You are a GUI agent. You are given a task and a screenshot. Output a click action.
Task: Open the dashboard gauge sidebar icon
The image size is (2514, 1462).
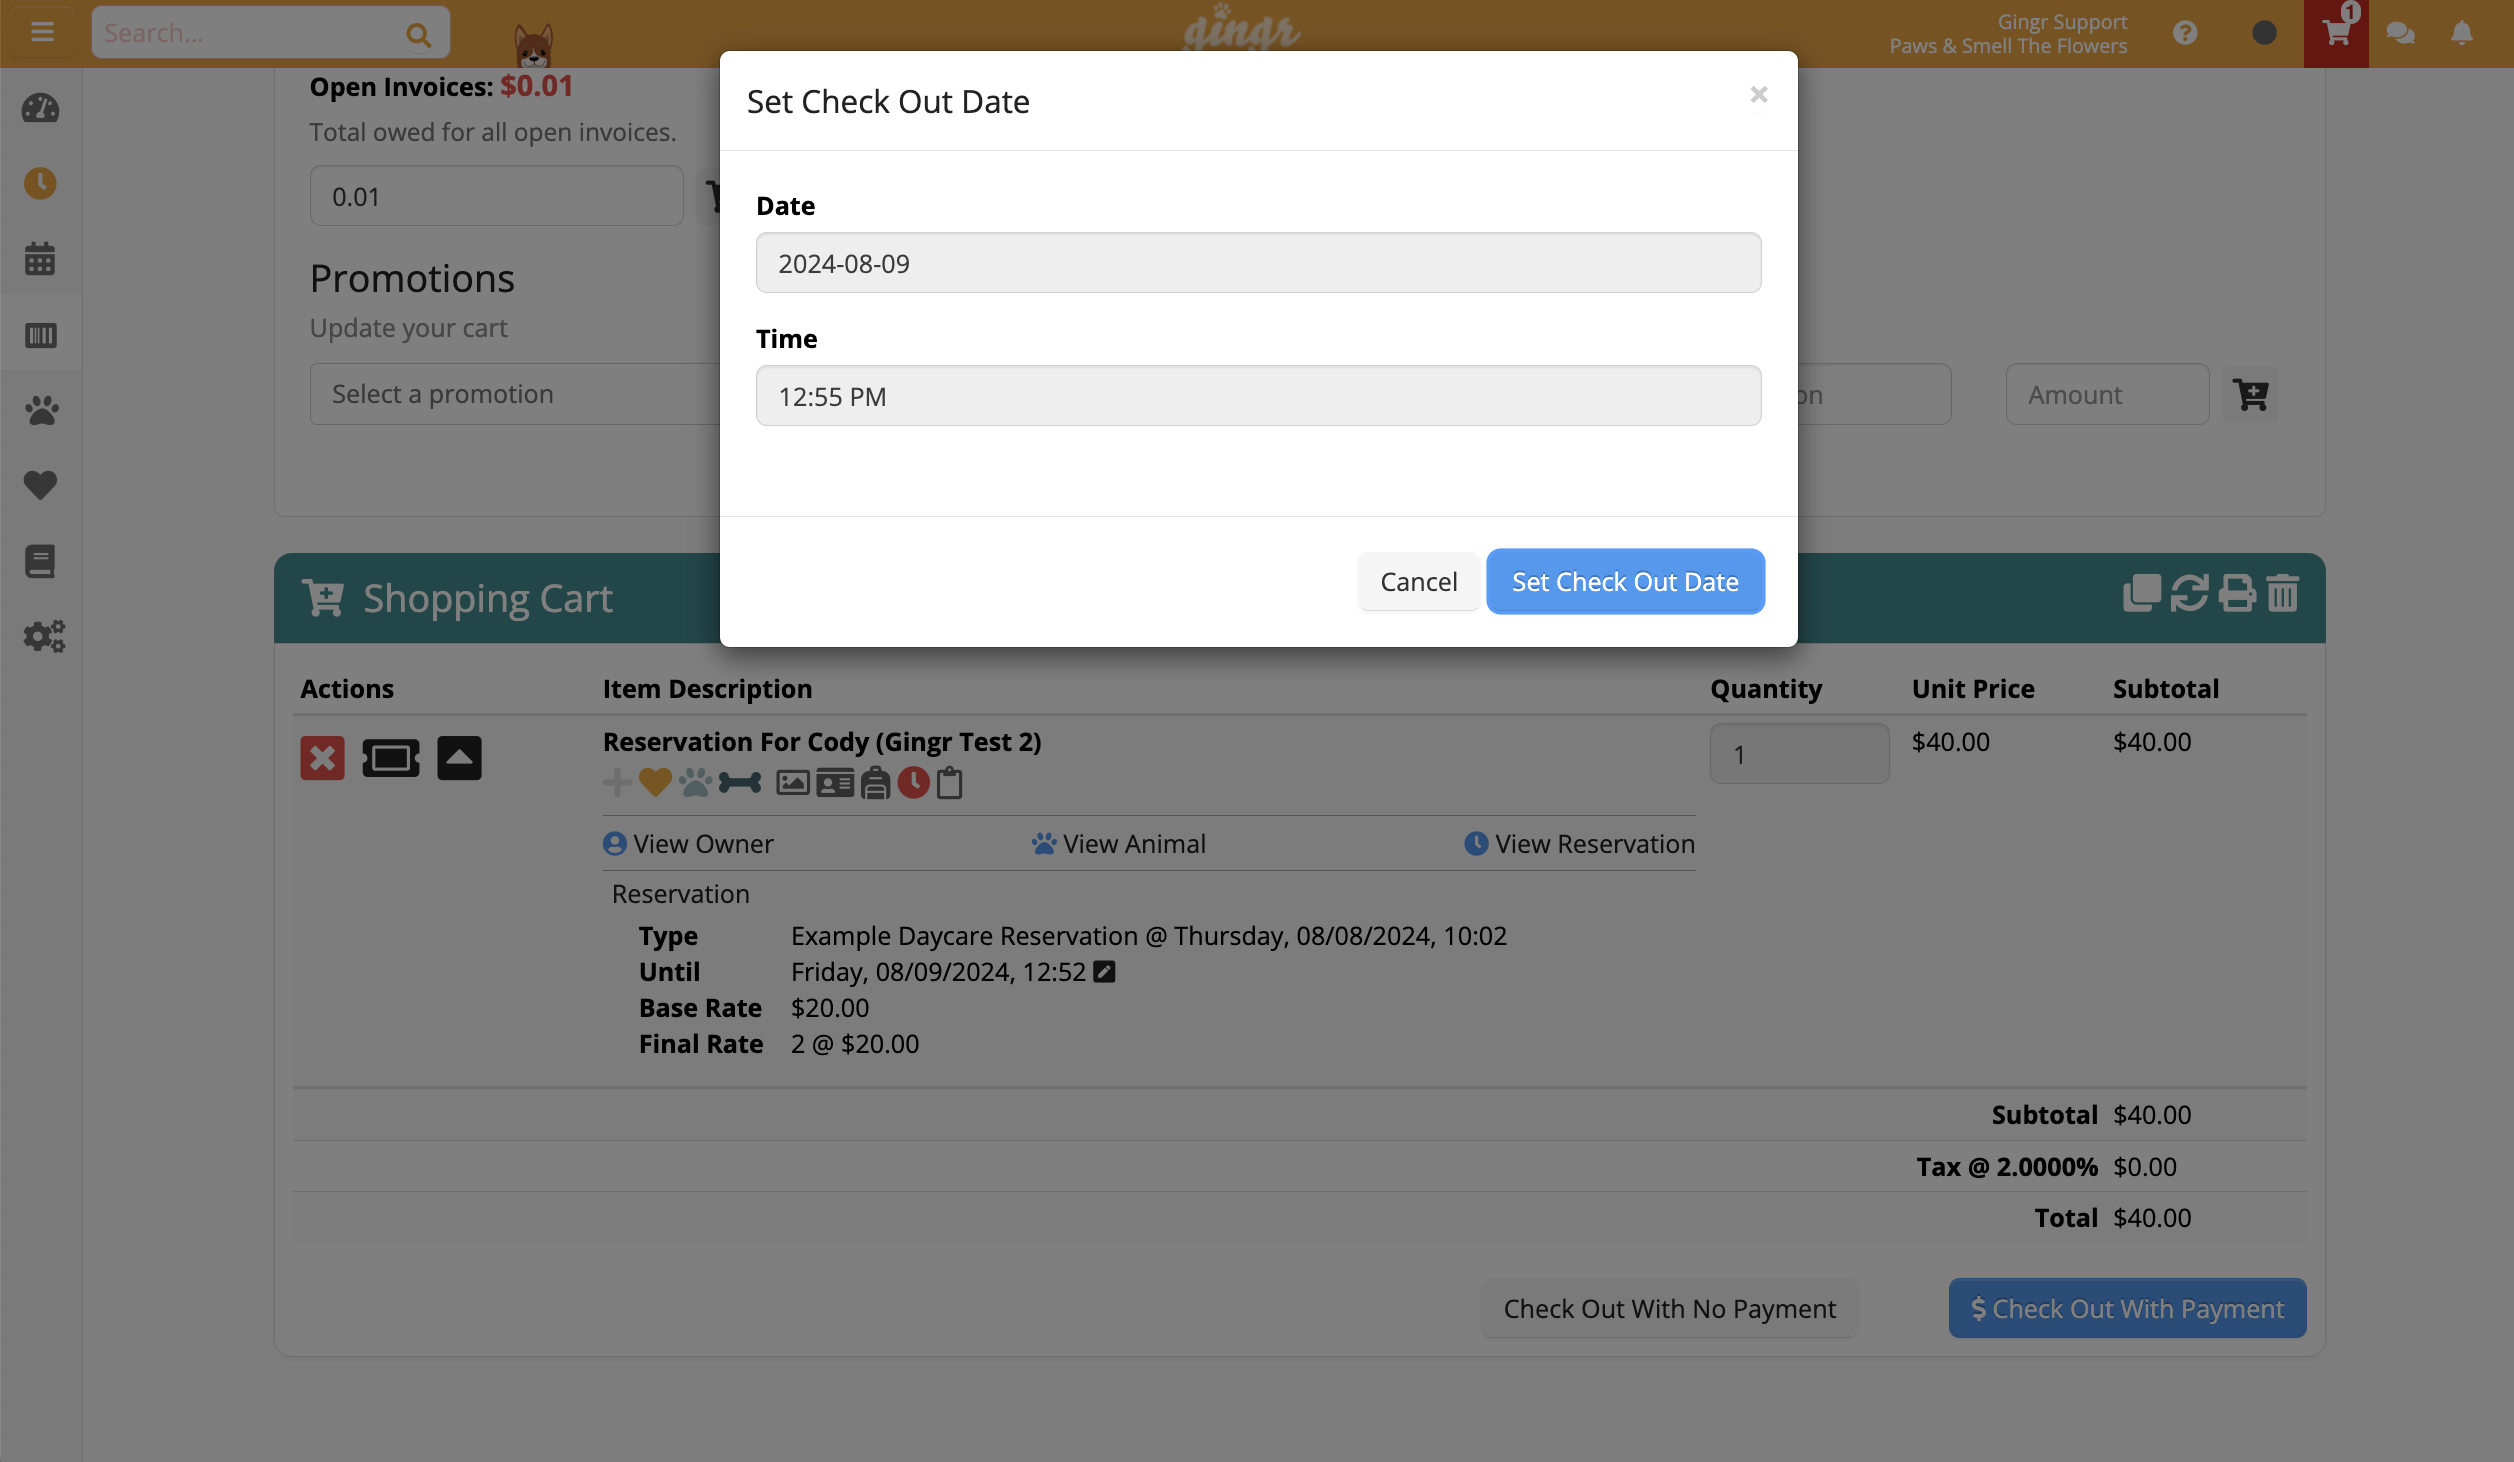[41, 109]
